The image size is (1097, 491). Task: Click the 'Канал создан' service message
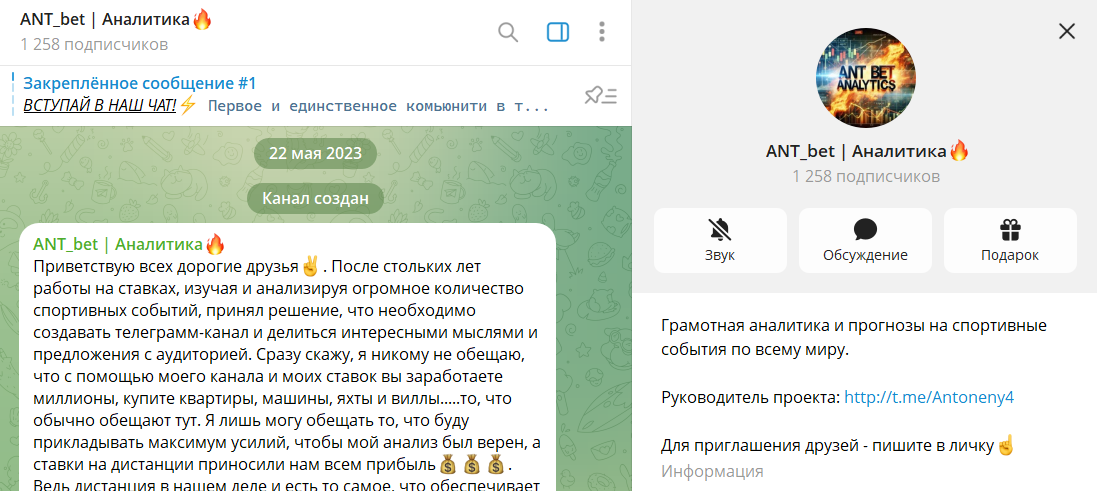tap(315, 199)
